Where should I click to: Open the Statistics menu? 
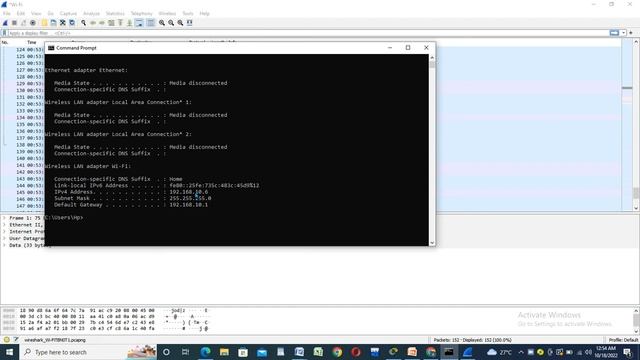click(115, 13)
